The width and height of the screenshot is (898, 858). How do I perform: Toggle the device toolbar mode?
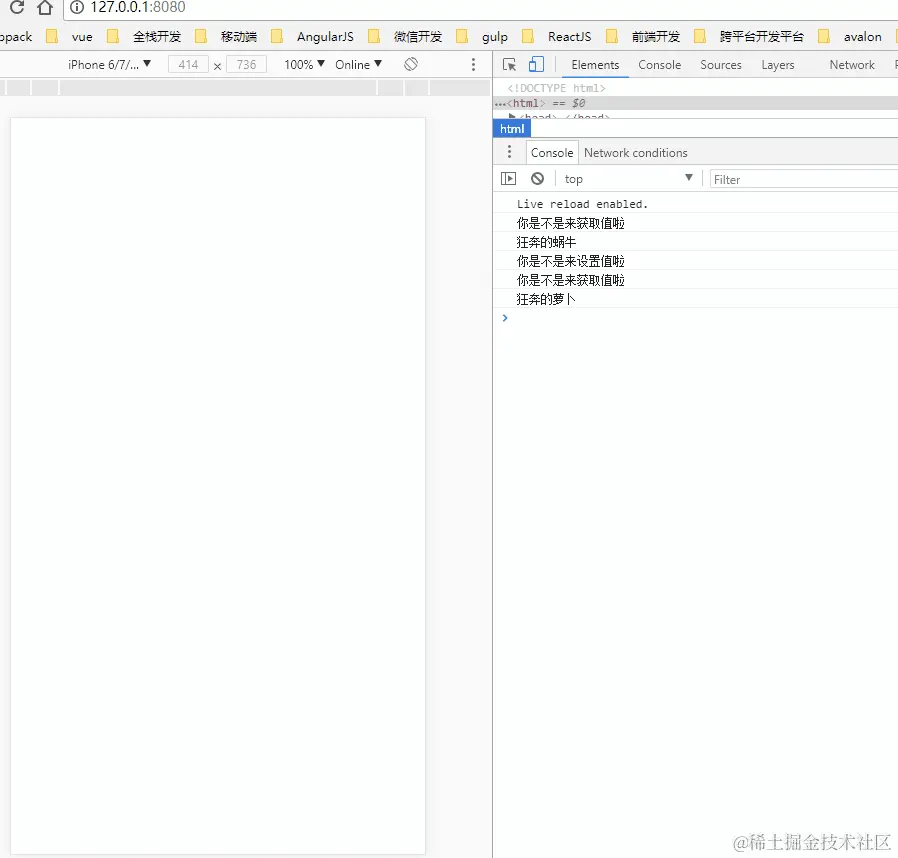[536, 64]
